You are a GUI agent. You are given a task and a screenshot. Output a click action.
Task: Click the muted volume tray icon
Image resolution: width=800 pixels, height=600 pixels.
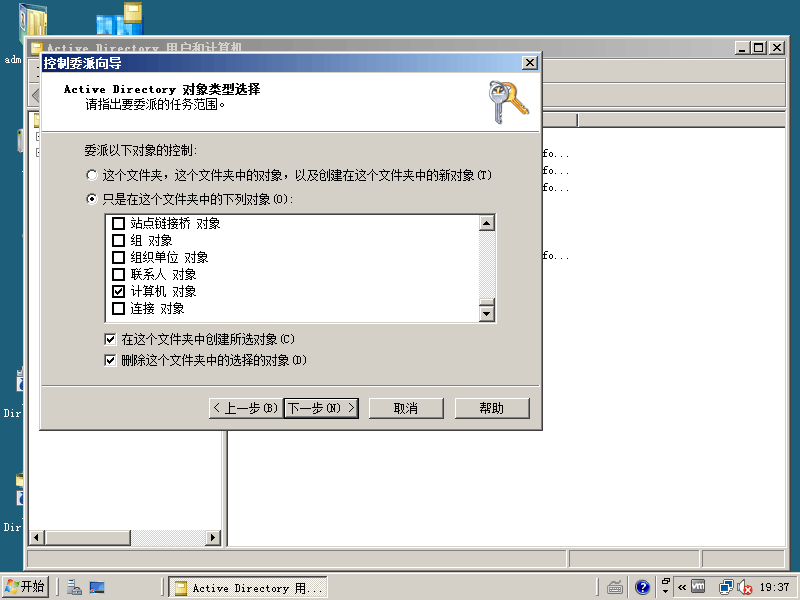pyautogui.click(x=743, y=588)
